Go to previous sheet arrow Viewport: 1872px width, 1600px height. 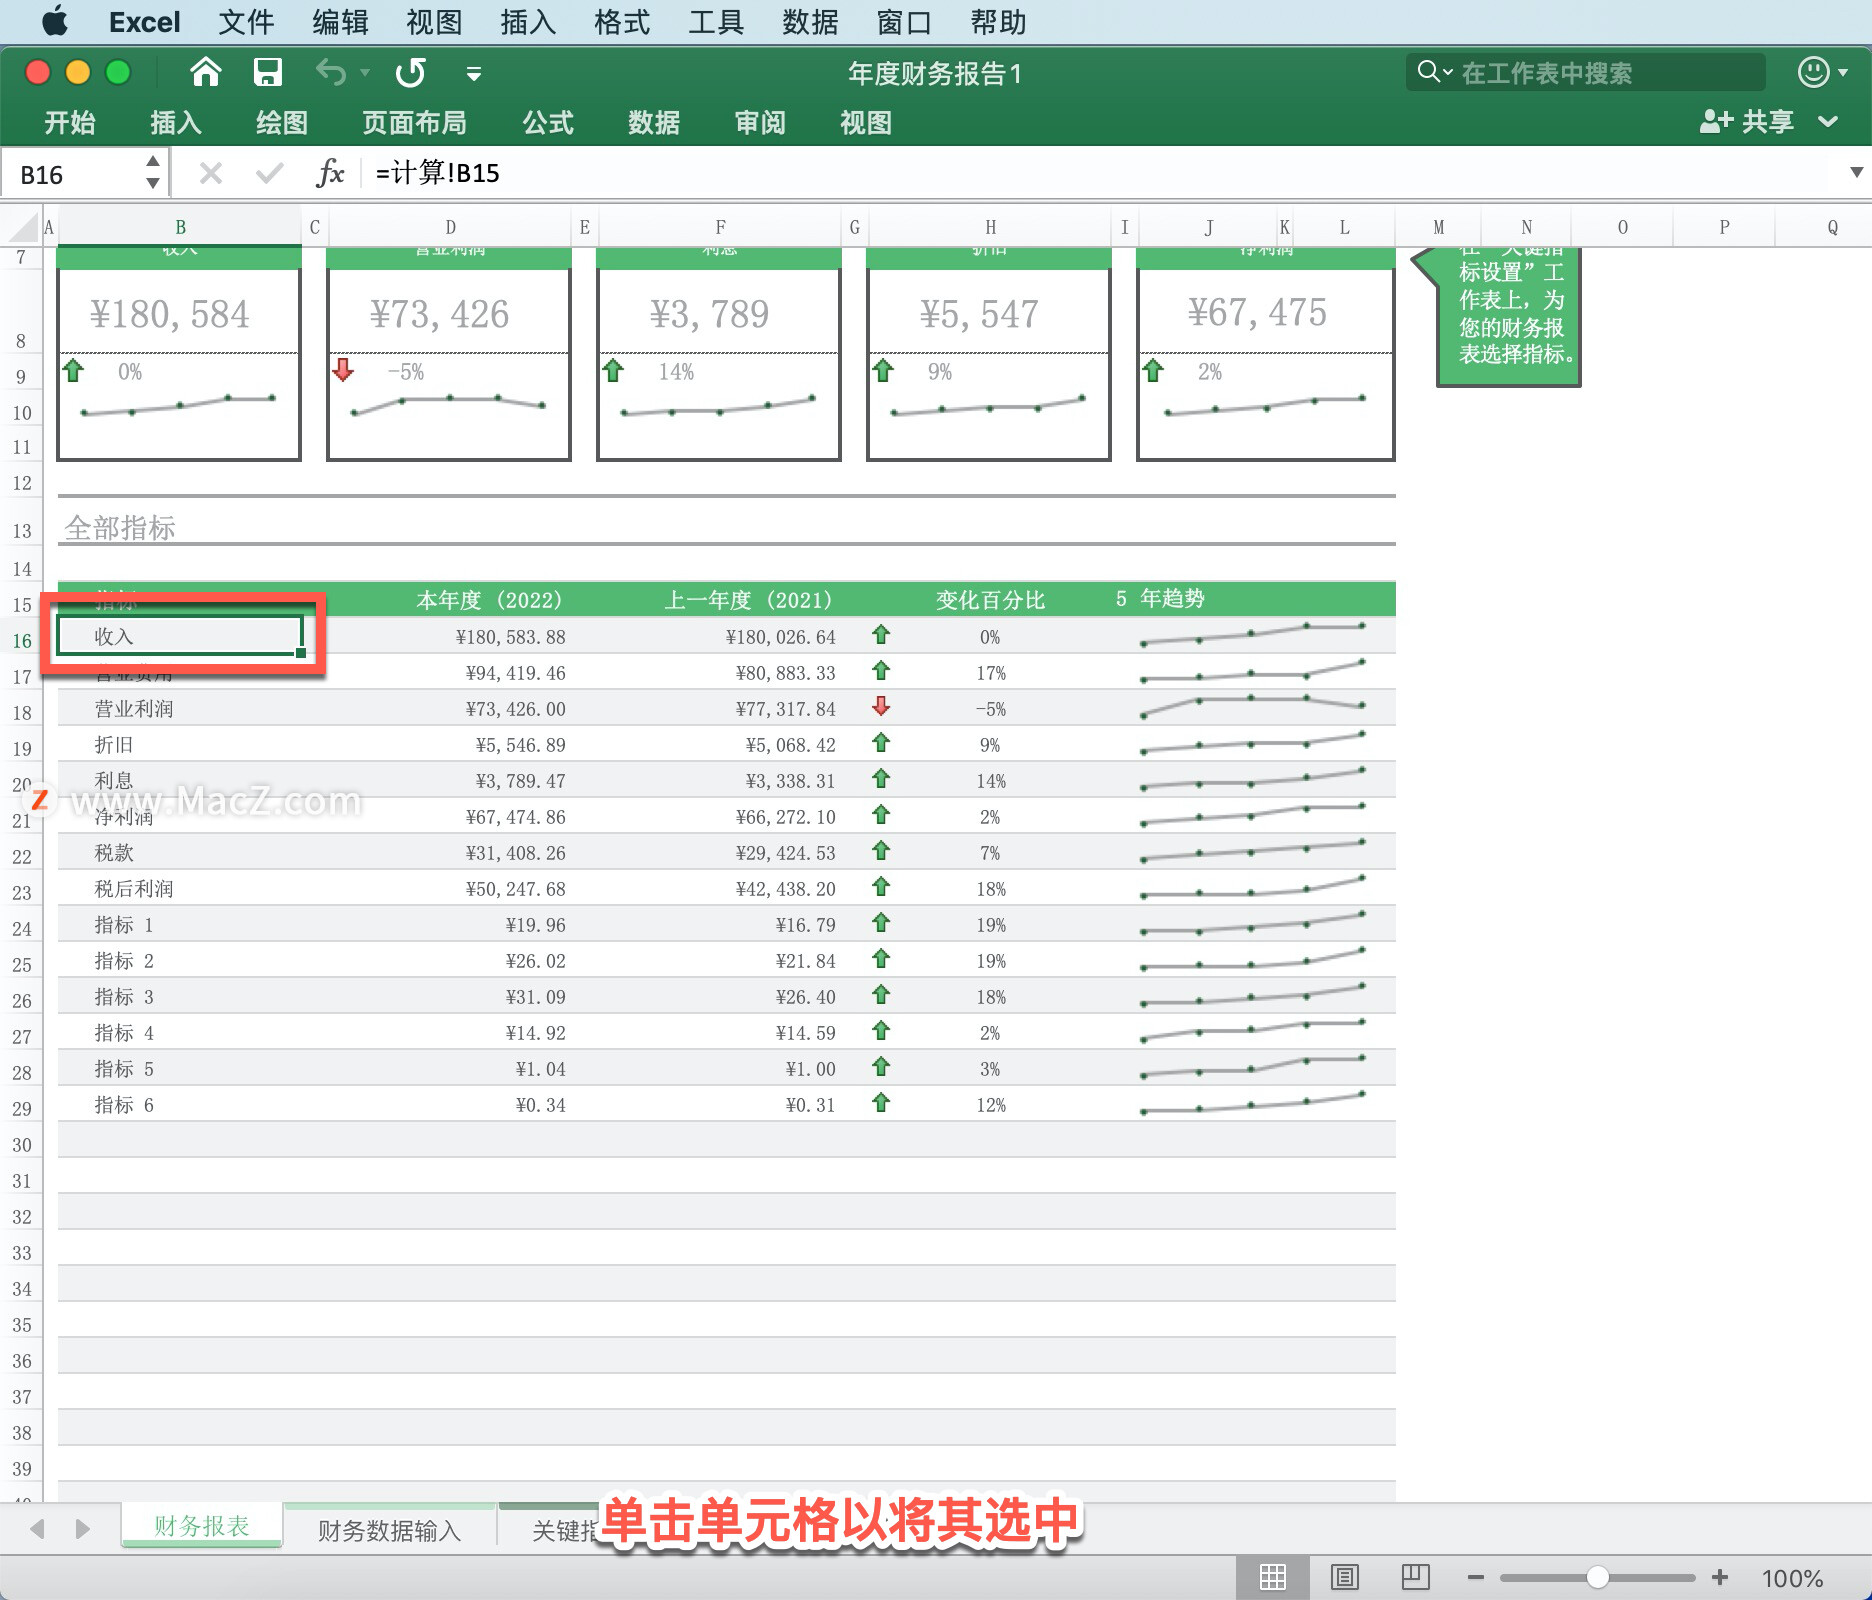point(38,1528)
